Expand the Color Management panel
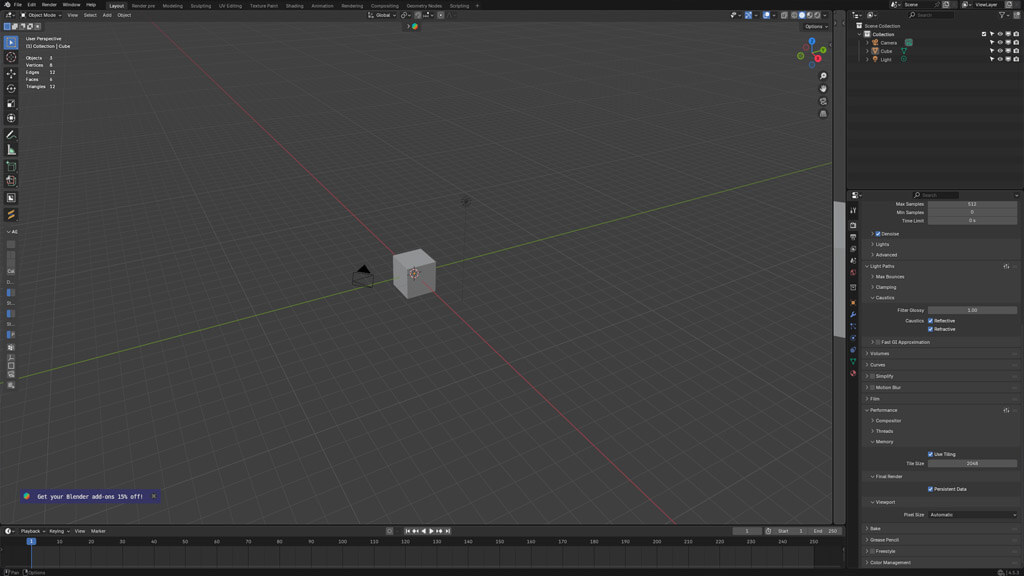The width and height of the screenshot is (1024, 576). 890,562
